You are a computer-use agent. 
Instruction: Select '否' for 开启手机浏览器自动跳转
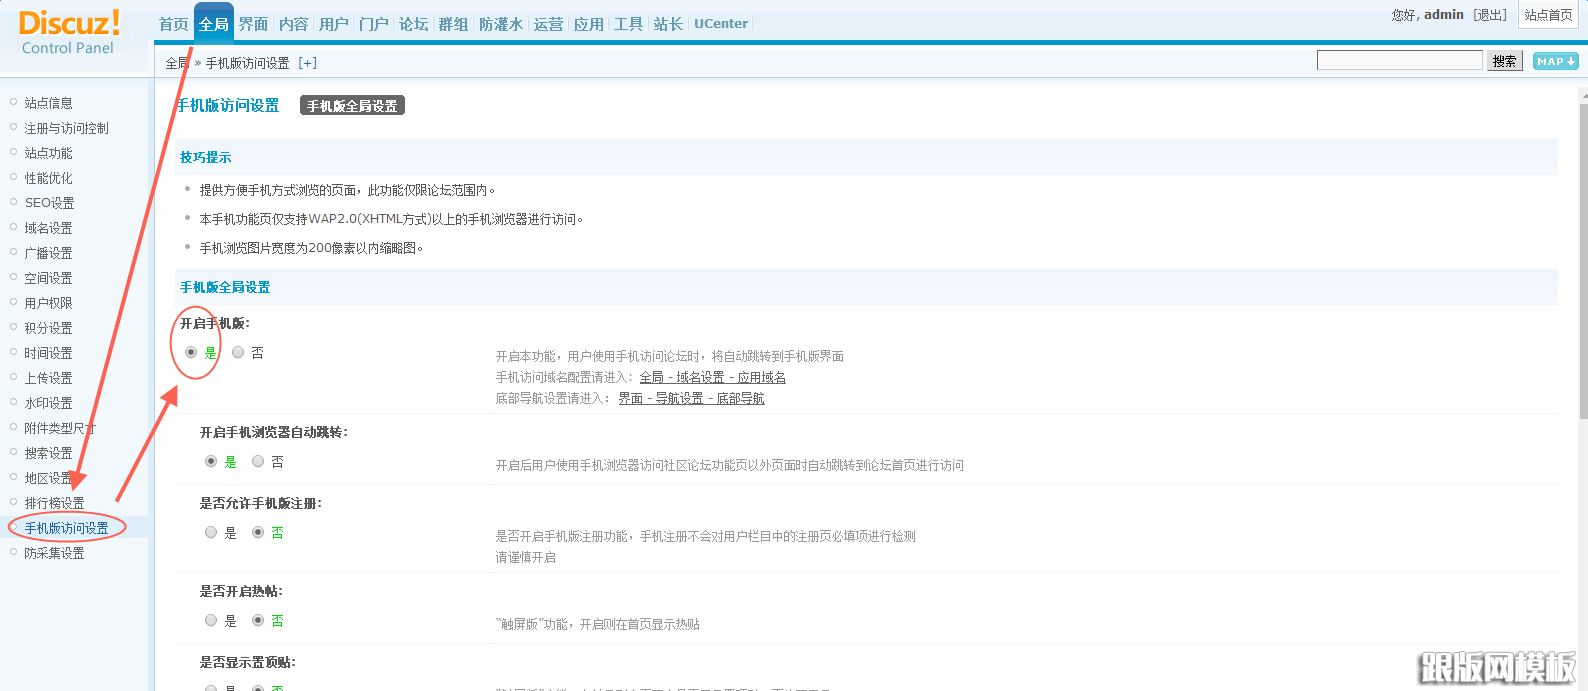[x=258, y=461]
